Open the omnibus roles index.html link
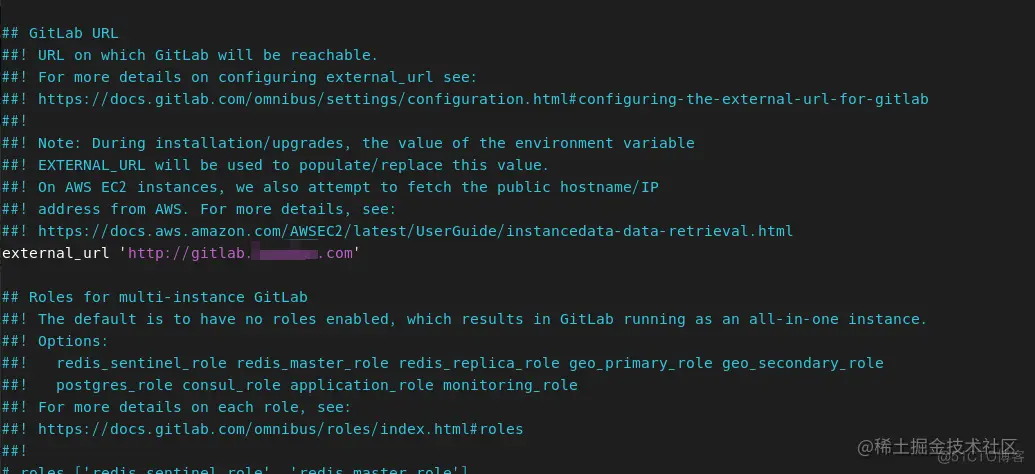Viewport: 1035px width, 474px height. point(280,429)
